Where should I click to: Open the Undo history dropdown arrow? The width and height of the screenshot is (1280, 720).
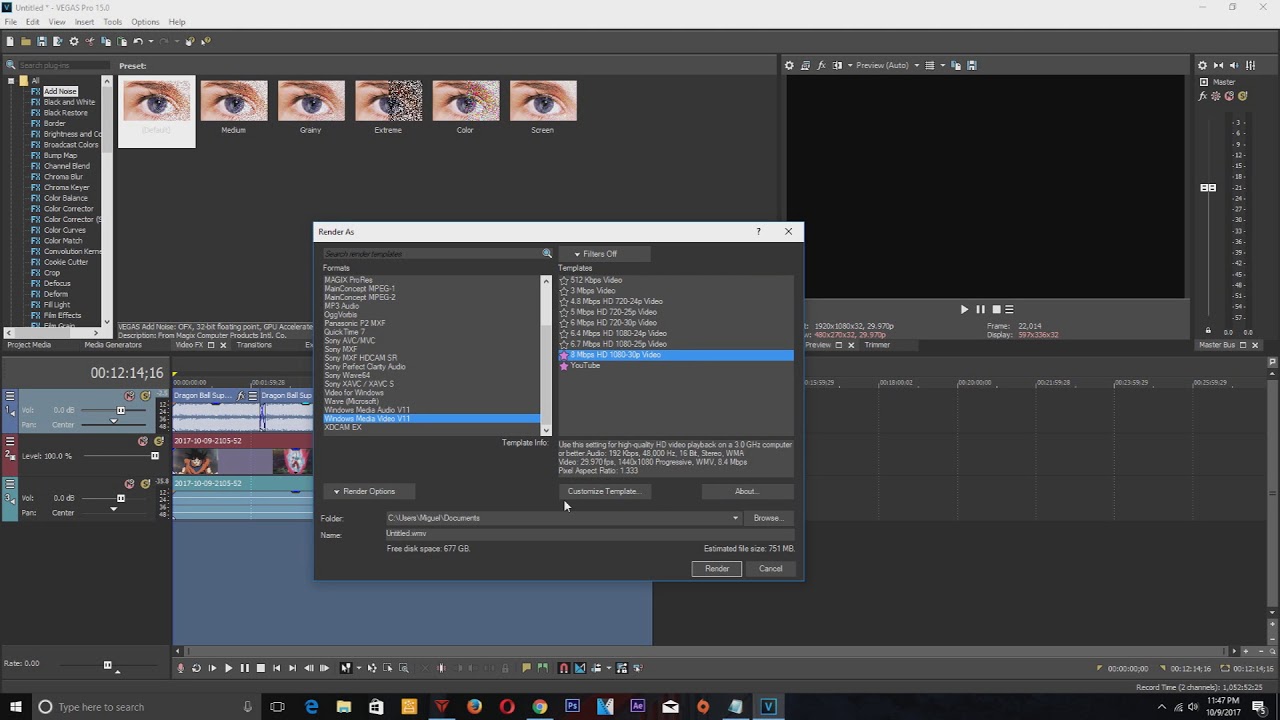click(150, 41)
